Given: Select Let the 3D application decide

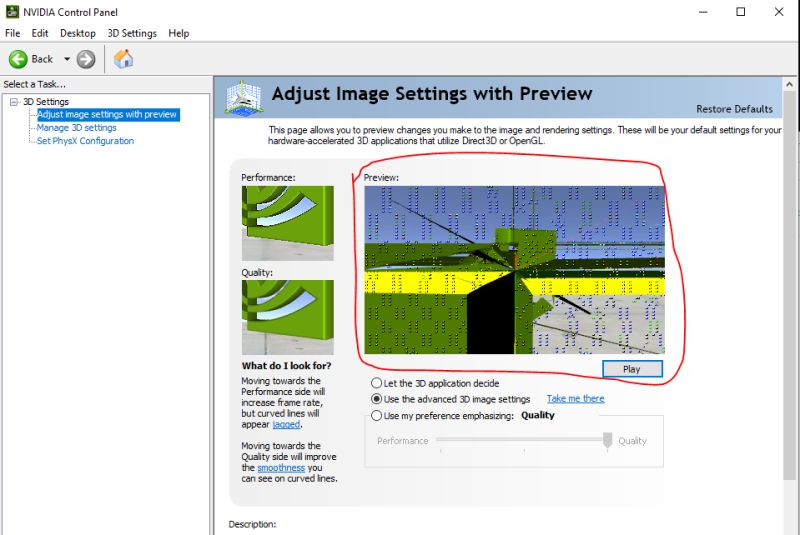Looking at the screenshot, I should pyautogui.click(x=377, y=383).
